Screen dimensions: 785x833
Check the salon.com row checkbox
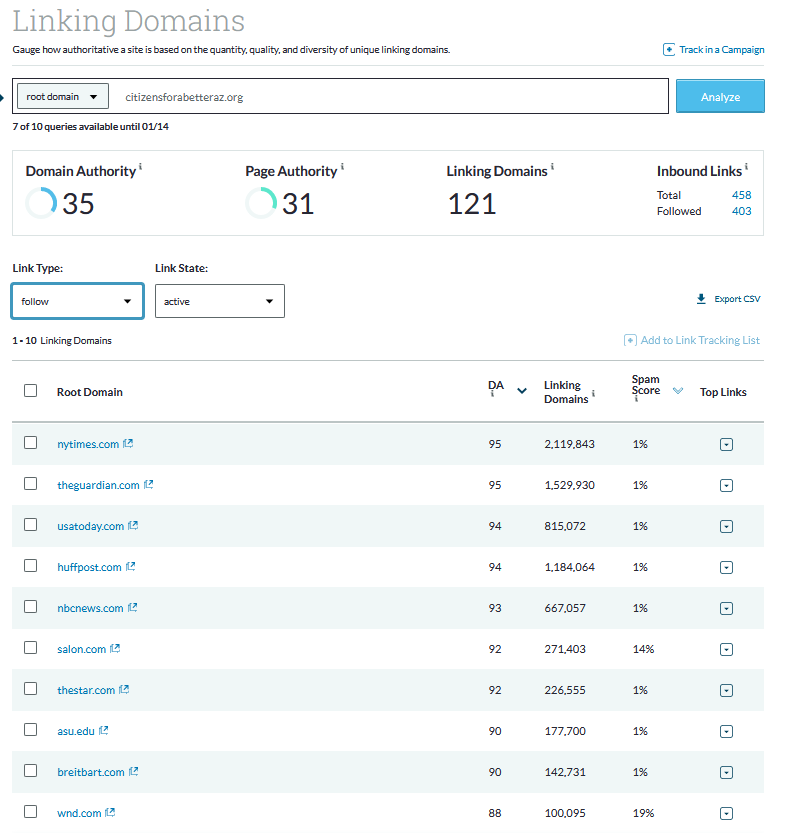30,648
